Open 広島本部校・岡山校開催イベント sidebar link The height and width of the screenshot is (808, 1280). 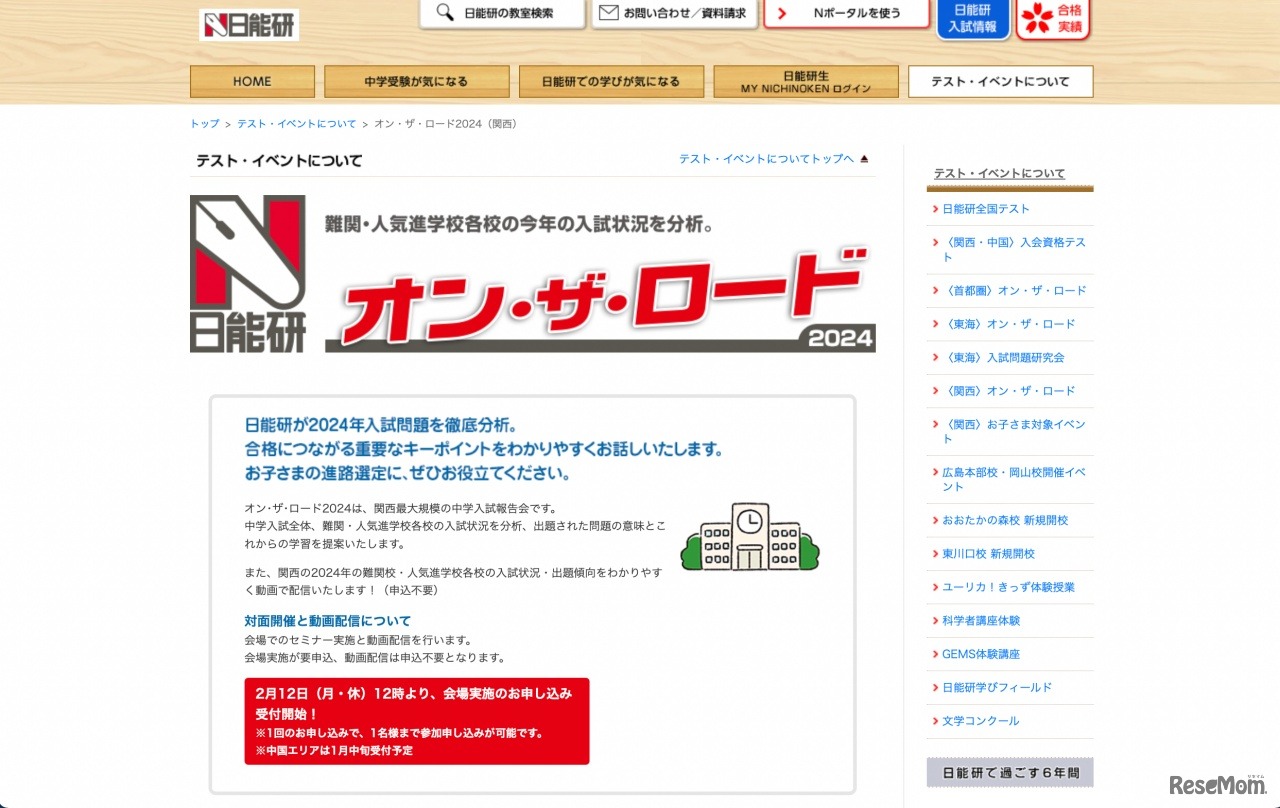click(1014, 480)
